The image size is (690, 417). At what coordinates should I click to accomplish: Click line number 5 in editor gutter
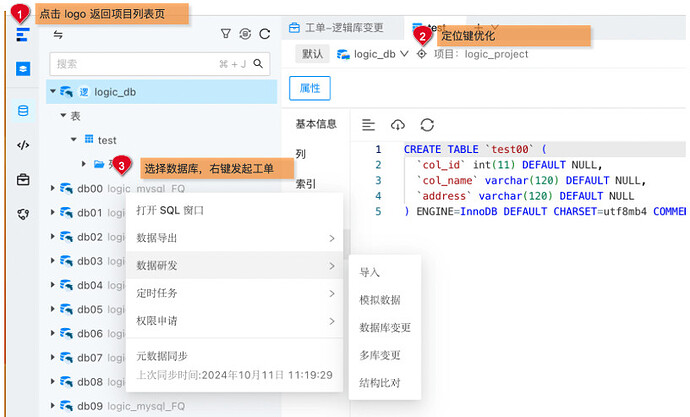point(378,212)
